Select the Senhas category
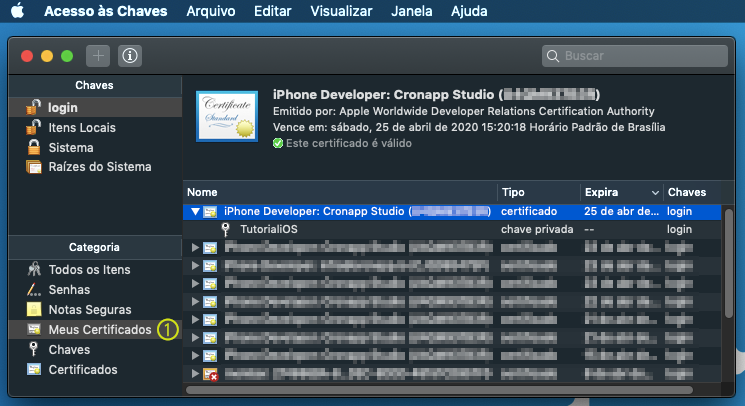The width and height of the screenshot is (745, 406). tap(95, 290)
